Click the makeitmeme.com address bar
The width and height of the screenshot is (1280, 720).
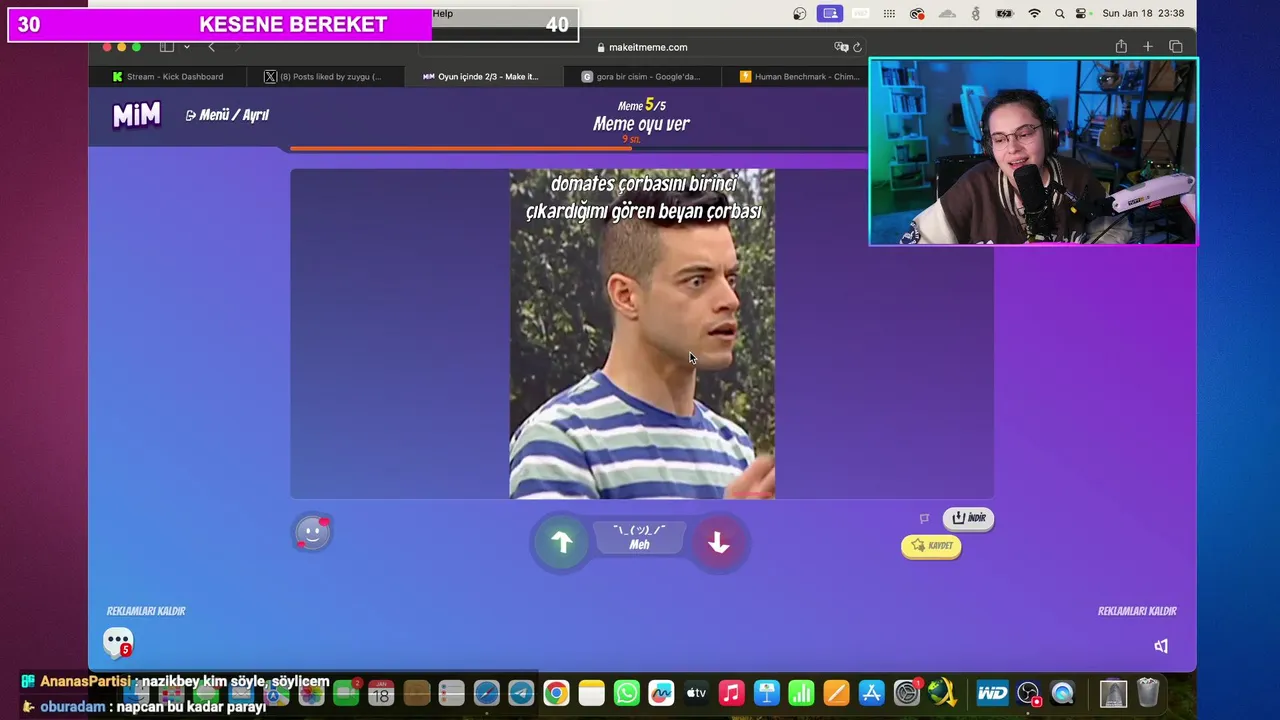pyautogui.click(x=640, y=47)
